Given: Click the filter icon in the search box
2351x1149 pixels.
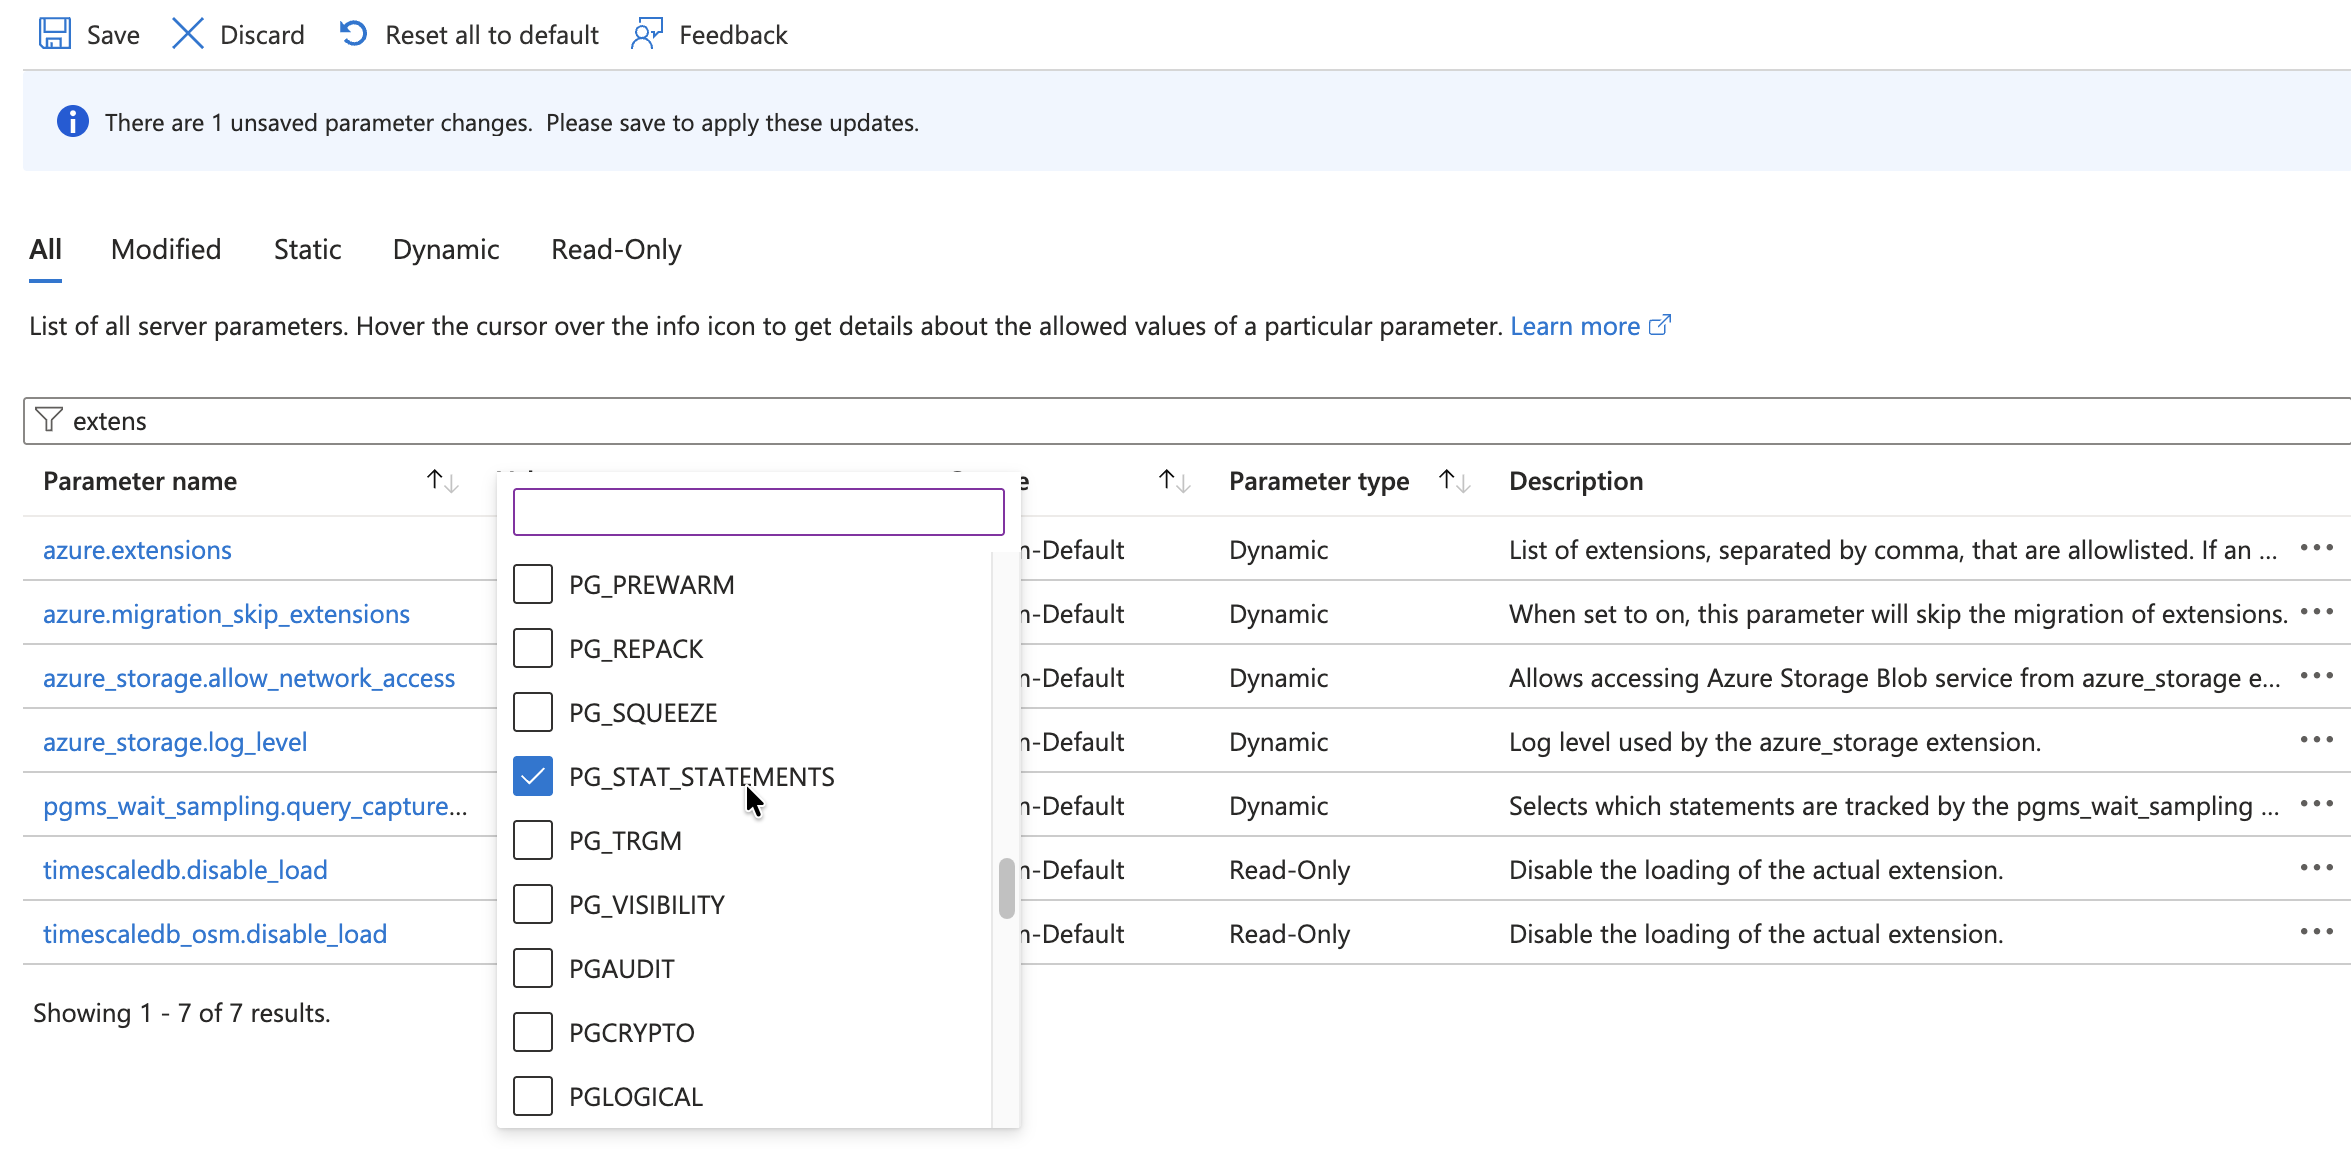Looking at the screenshot, I should point(48,420).
